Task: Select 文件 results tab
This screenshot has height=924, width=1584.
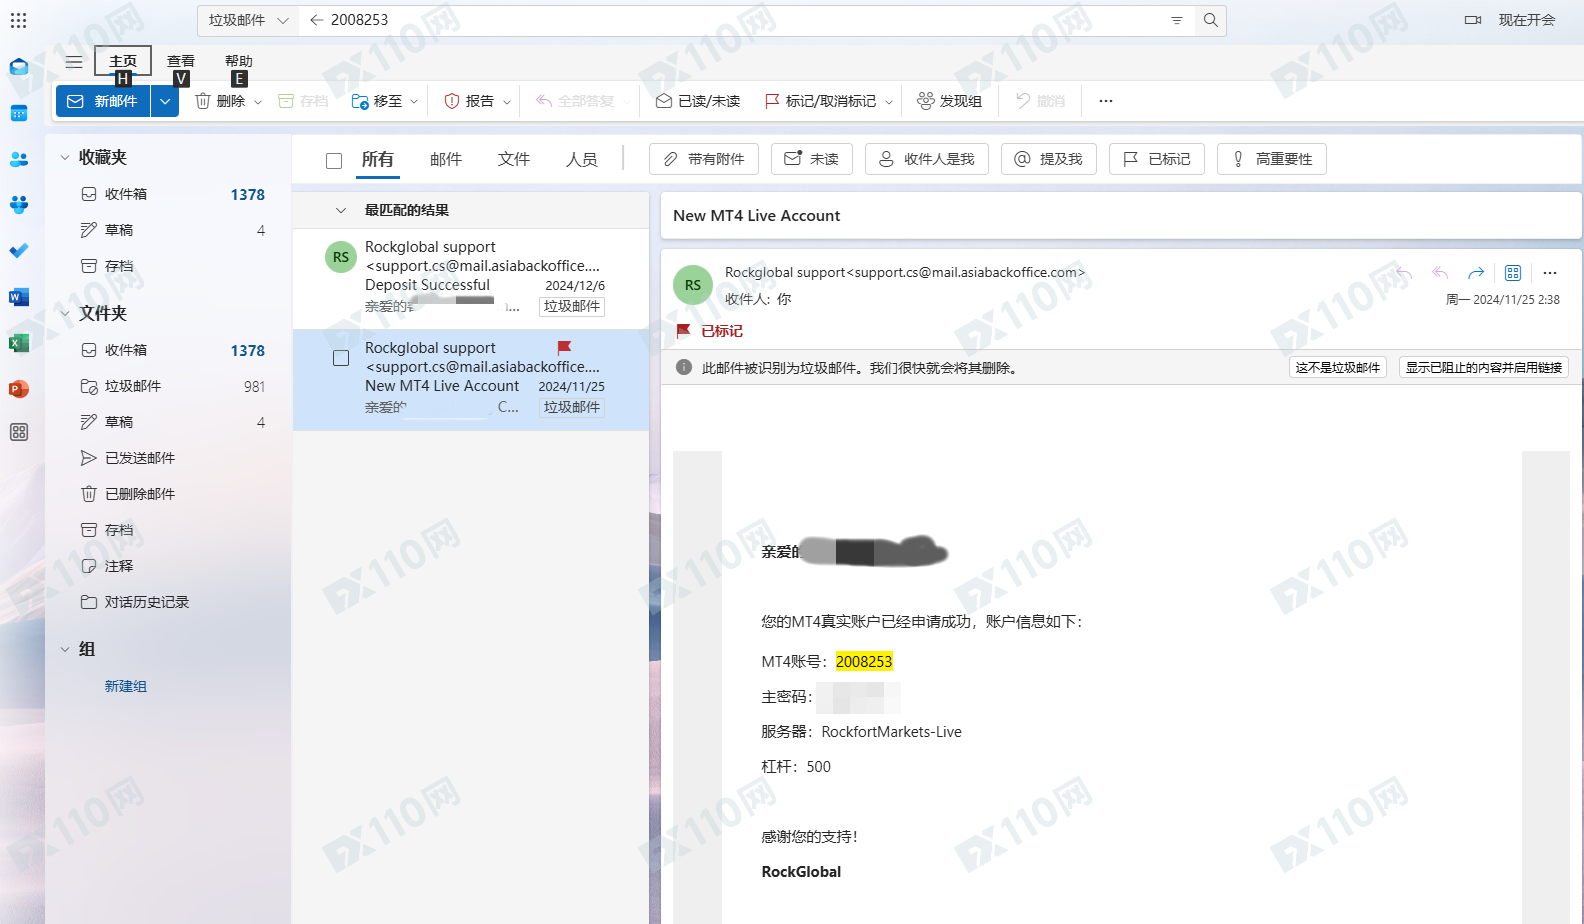Action: click(x=514, y=159)
